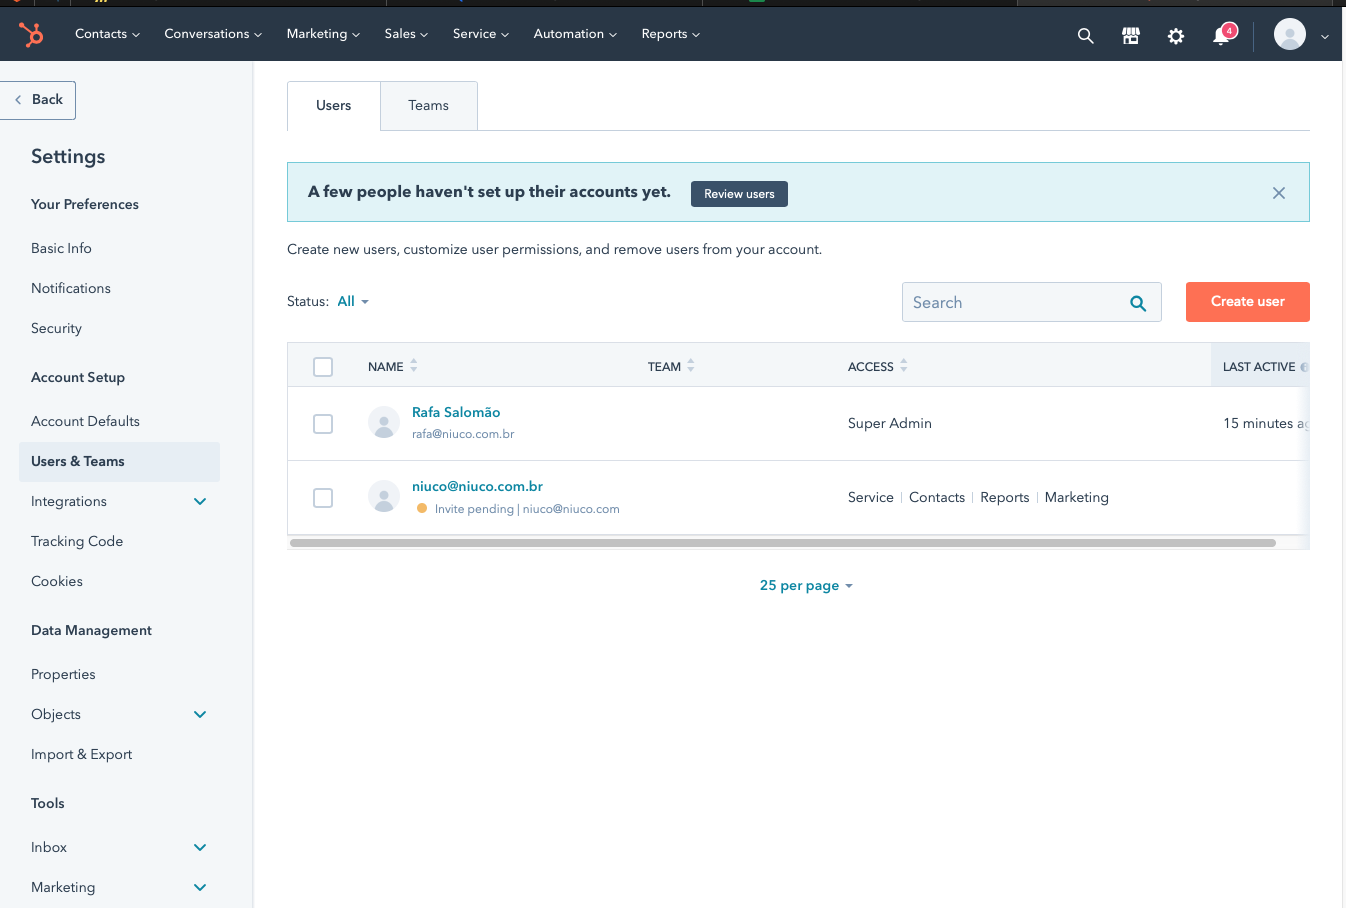
Task: Click the HubSpot sprocket logo
Action: pos(31,35)
